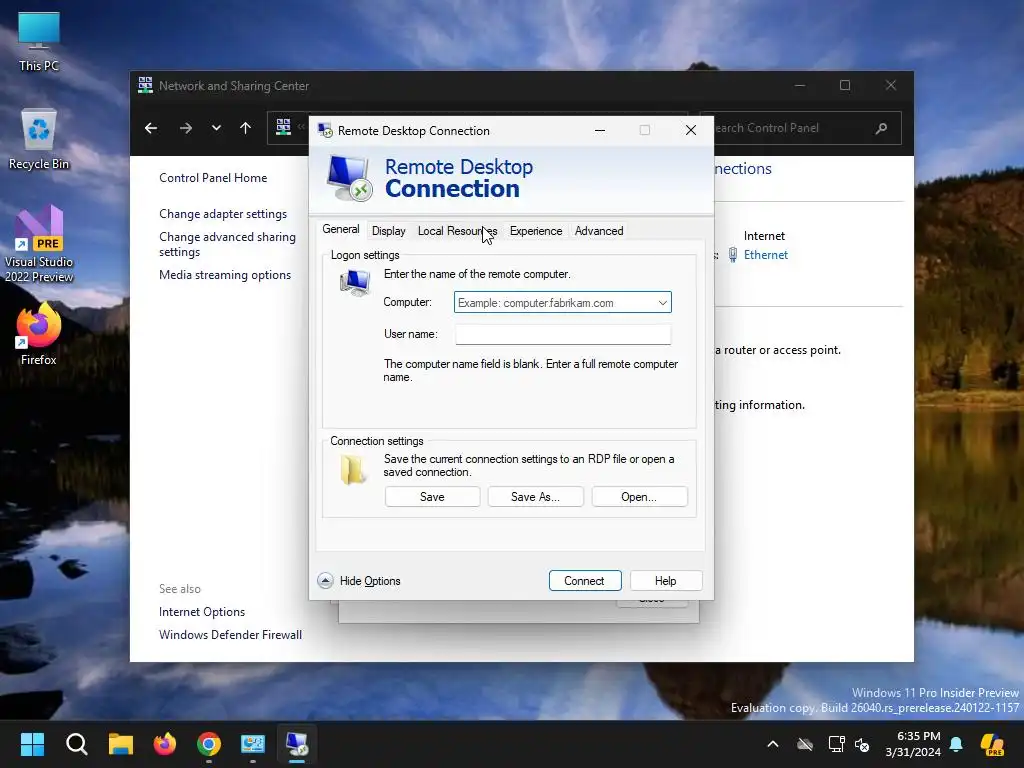Image resolution: width=1024 pixels, height=768 pixels.
Task: Switch to the Display tab
Action: (389, 231)
